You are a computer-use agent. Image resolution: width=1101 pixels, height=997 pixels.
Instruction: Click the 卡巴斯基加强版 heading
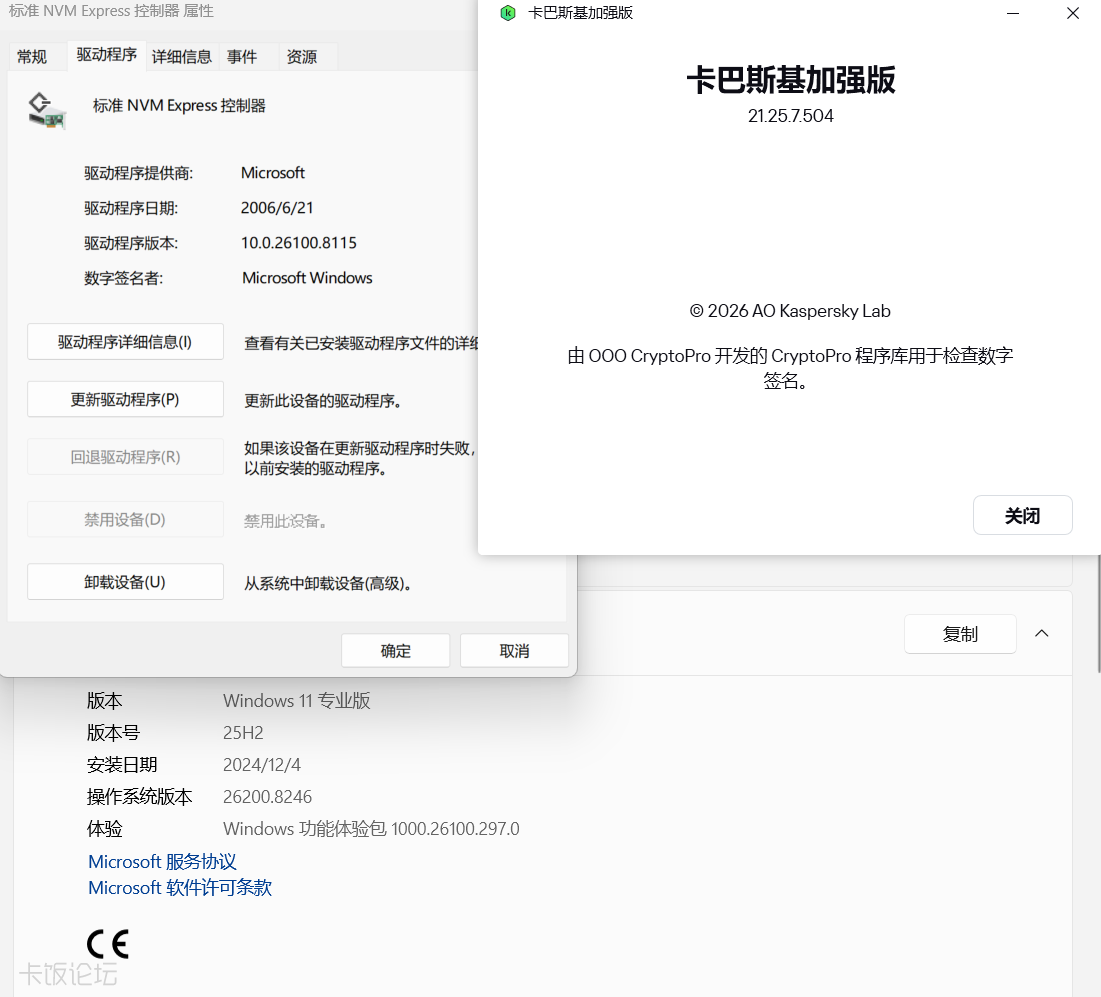pyautogui.click(x=791, y=79)
